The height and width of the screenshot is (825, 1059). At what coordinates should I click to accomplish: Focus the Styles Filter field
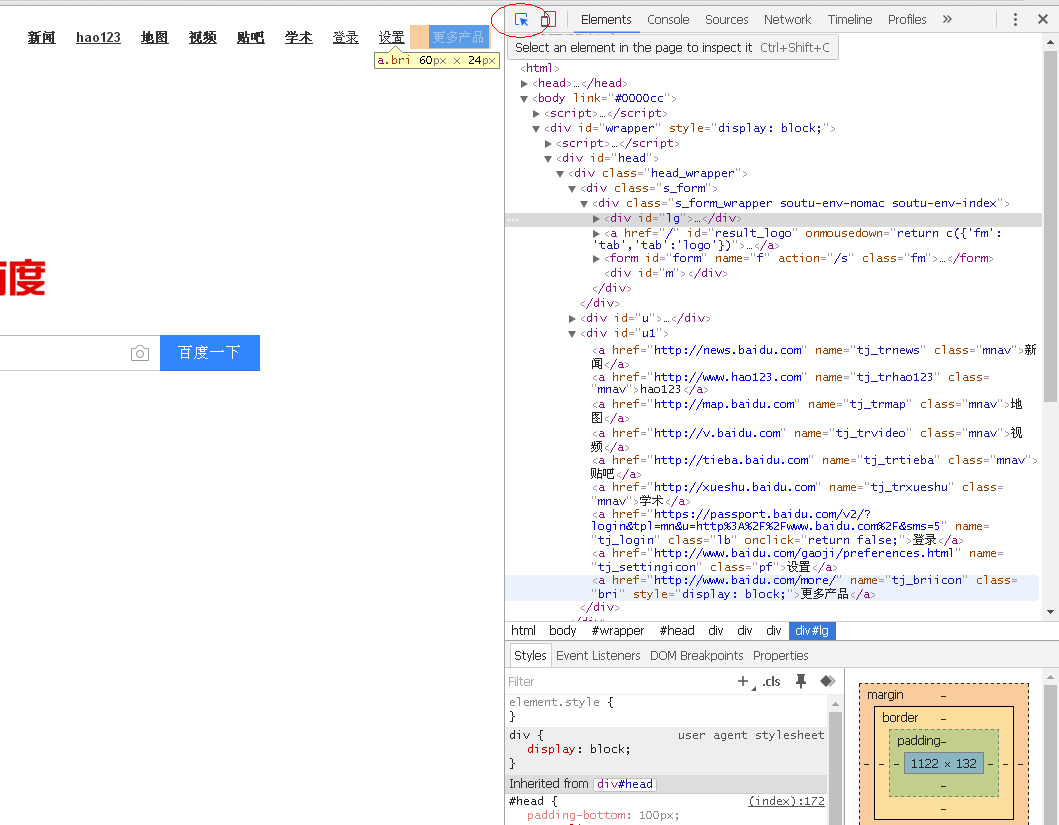pos(618,681)
